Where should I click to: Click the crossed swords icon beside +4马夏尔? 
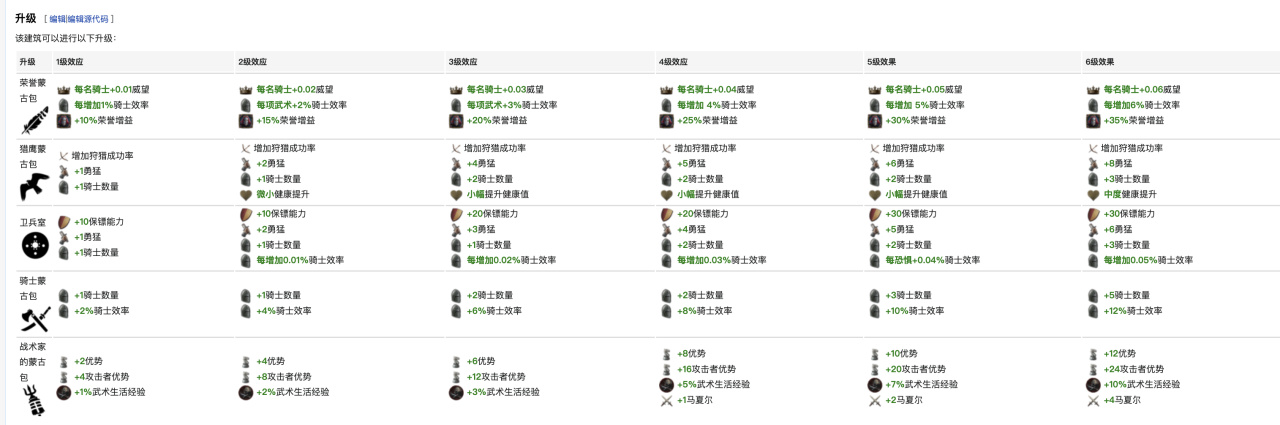tap(1093, 401)
